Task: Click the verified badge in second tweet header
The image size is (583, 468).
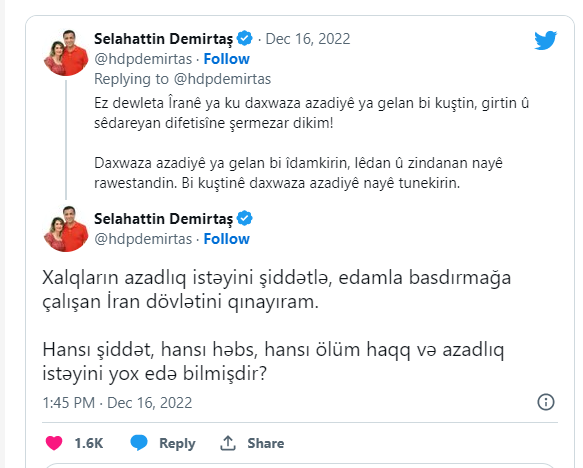Action: point(245,218)
